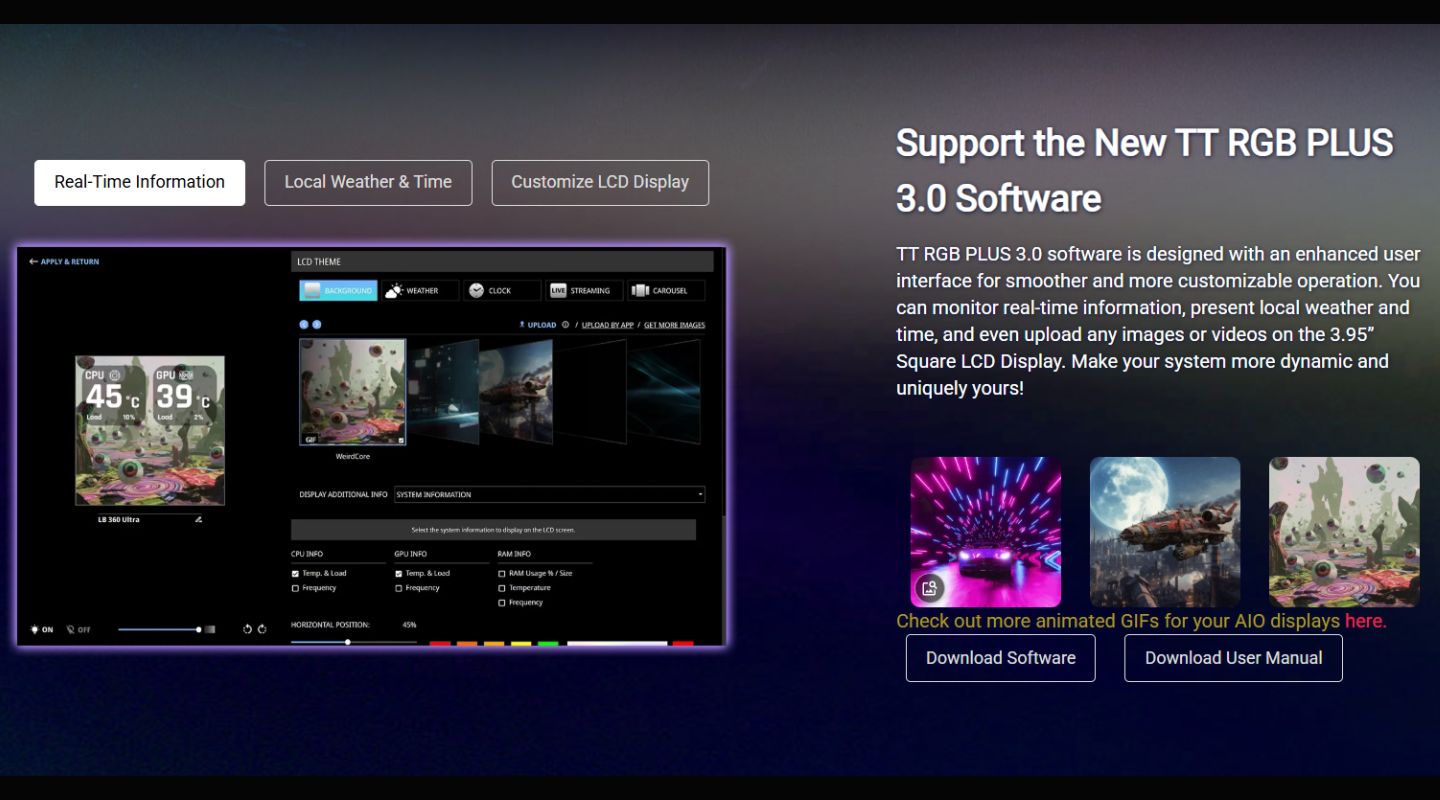Toggle GPU Temp. & Load checkbox
Viewport: 1440px width, 800px height.
398,574
